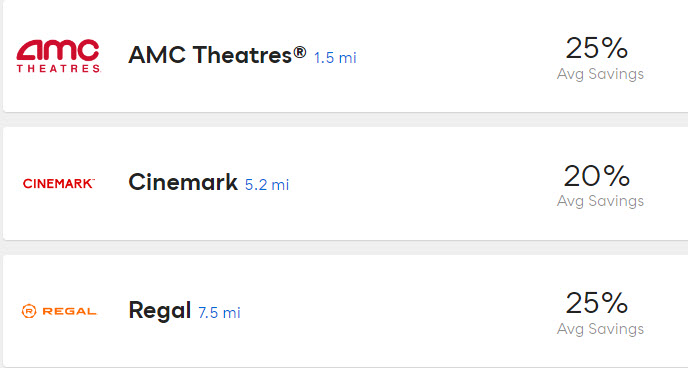Select the 7.5 mi distance link
Image resolution: width=688 pixels, height=368 pixels.
(219, 313)
